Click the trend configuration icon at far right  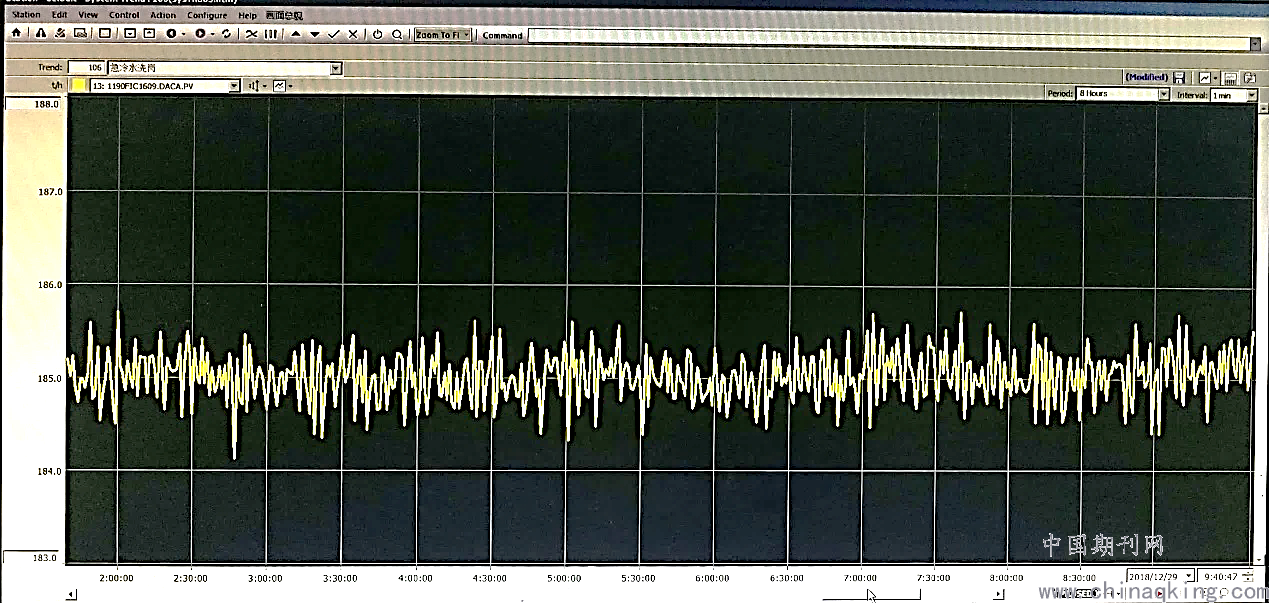point(1249,78)
